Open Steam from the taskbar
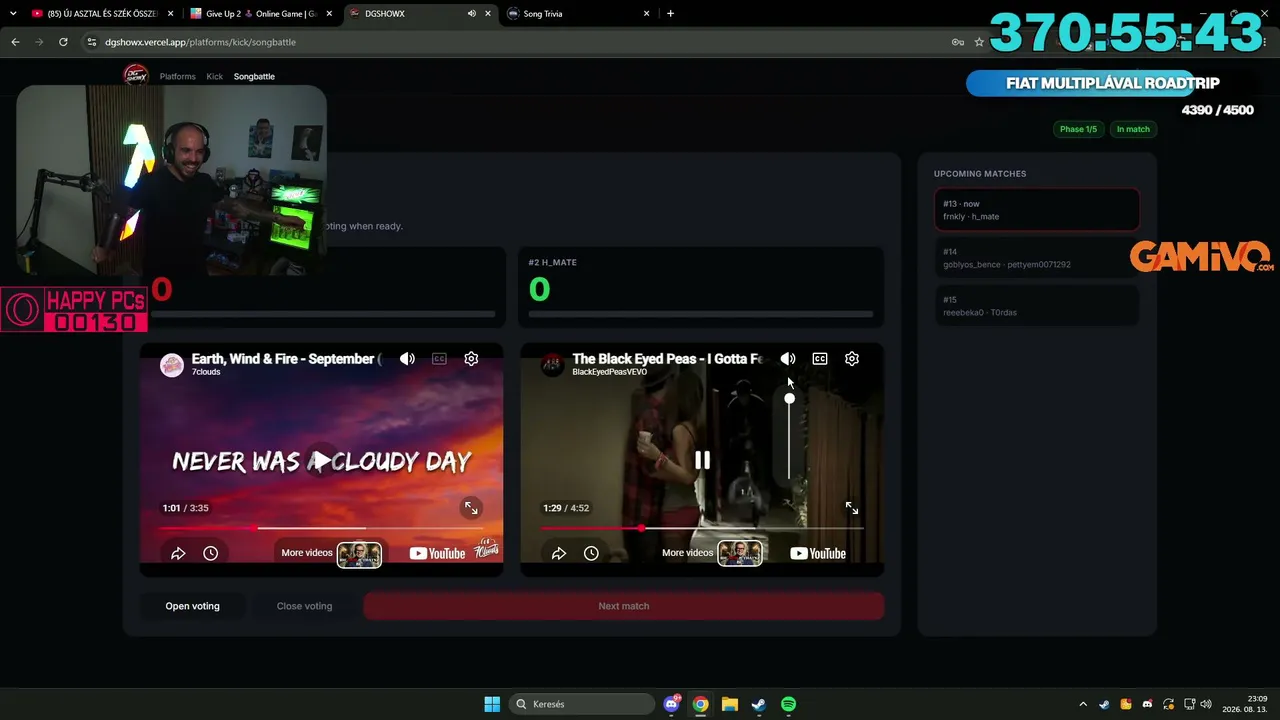This screenshot has width=1280, height=720. [x=759, y=704]
